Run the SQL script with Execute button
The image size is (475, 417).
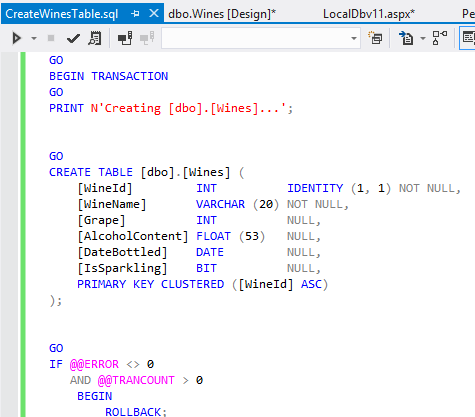[16, 38]
